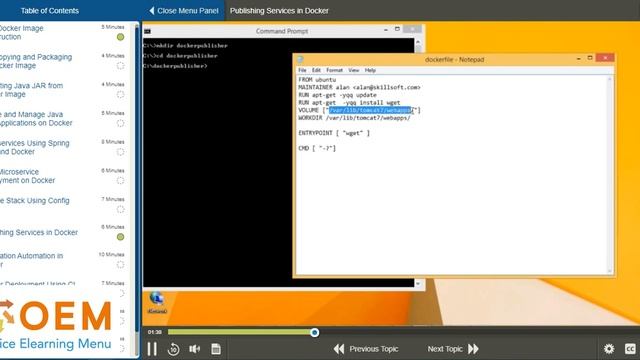Screen dimensions: 640x360
Task: Click completion circle for Publishing Services
Action: click(x=120, y=237)
